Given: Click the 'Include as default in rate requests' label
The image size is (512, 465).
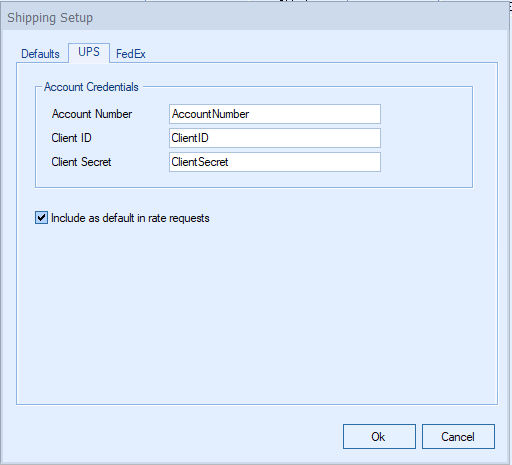Looking at the screenshot, I should (x=130, y=218).
